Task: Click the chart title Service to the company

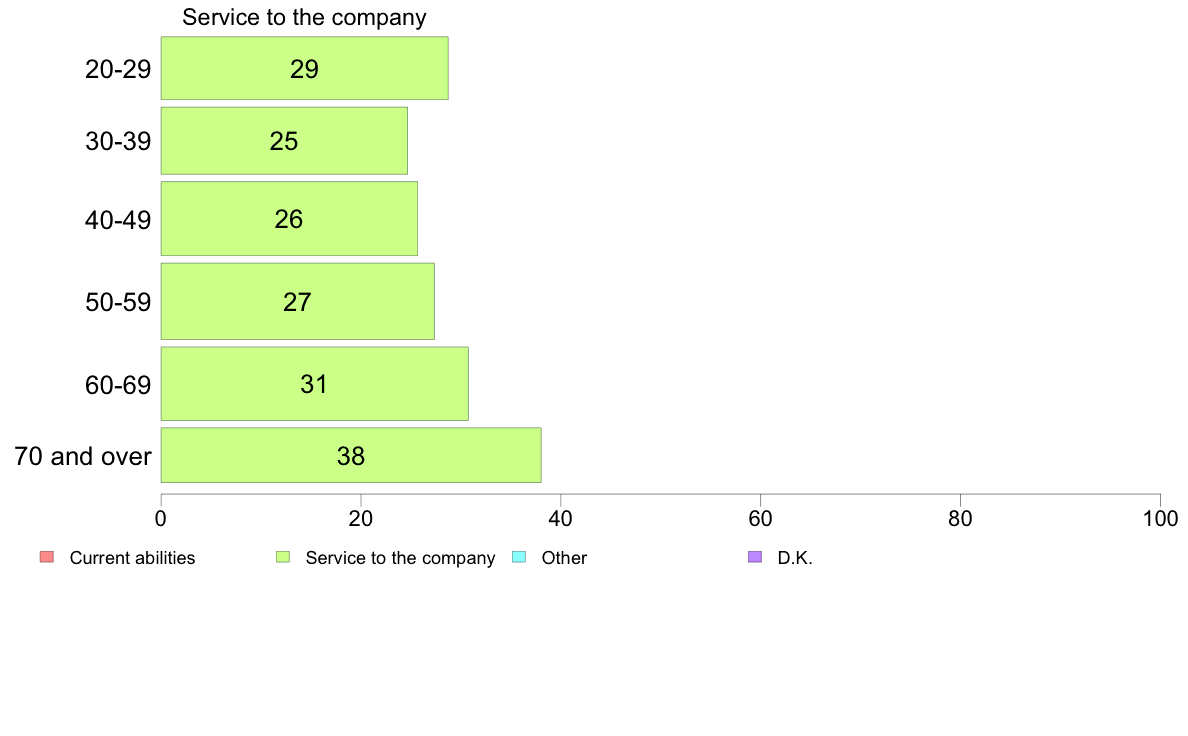Action: coord(305,17)
